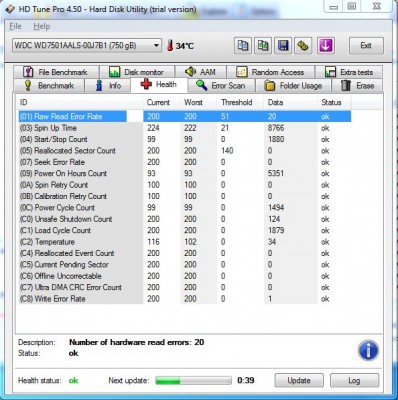398x400 pixels.
Task: Click the data value 8766
Action: [276, 128]
